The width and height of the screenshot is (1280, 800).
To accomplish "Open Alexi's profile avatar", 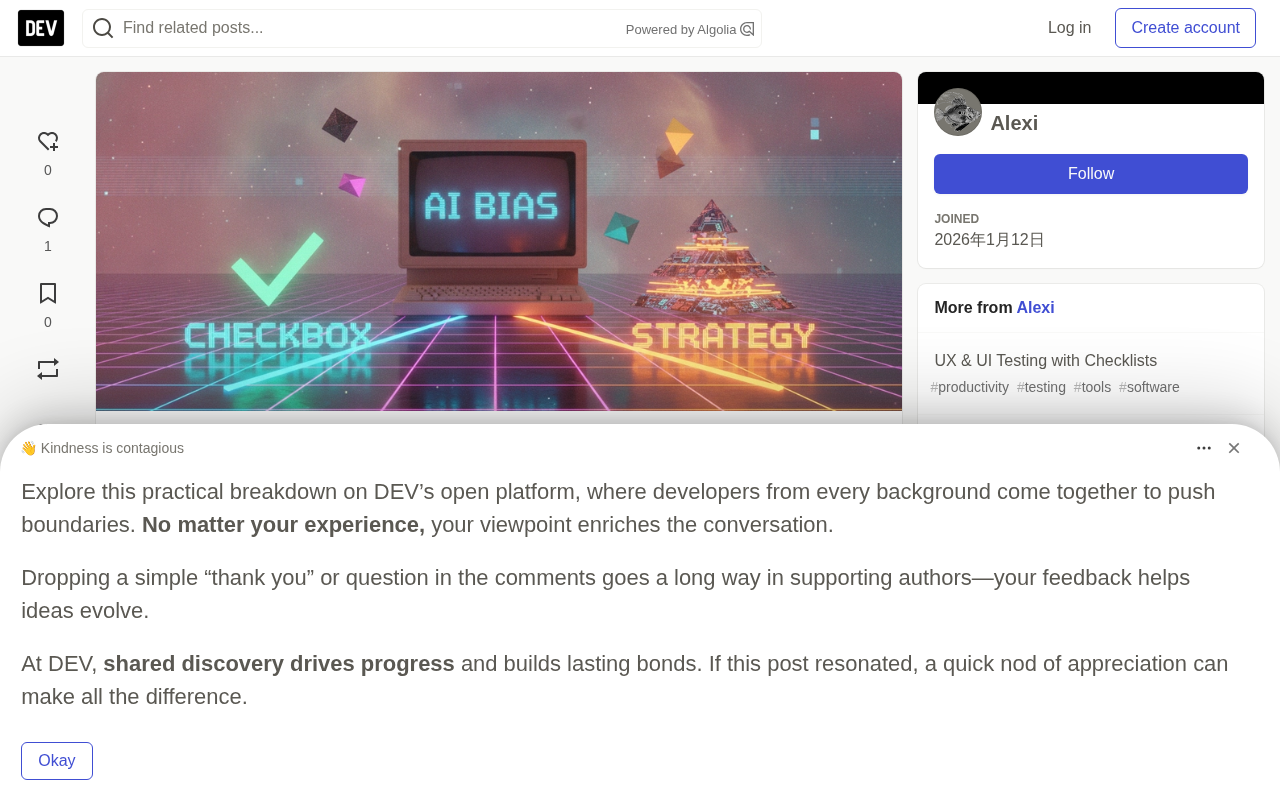I will coord(958,112).
